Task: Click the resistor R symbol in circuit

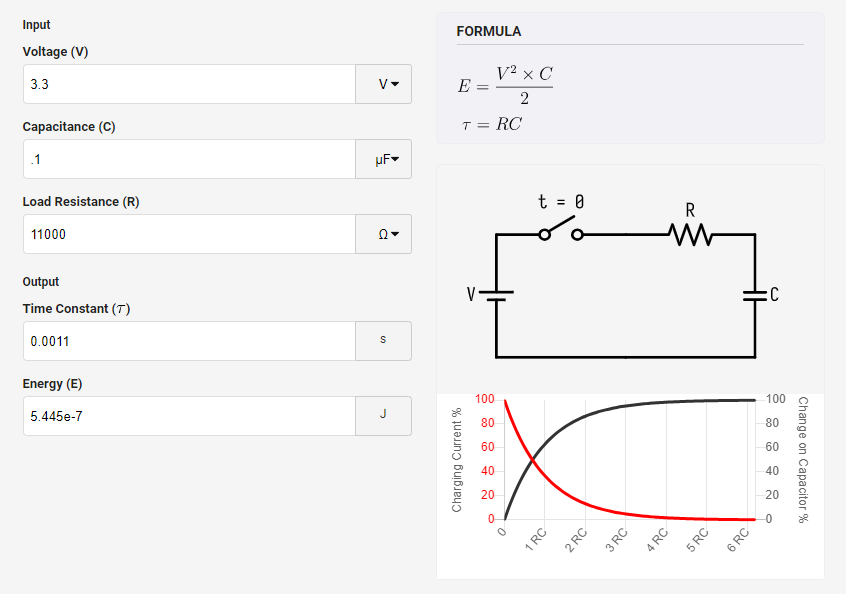Action: 690,234
